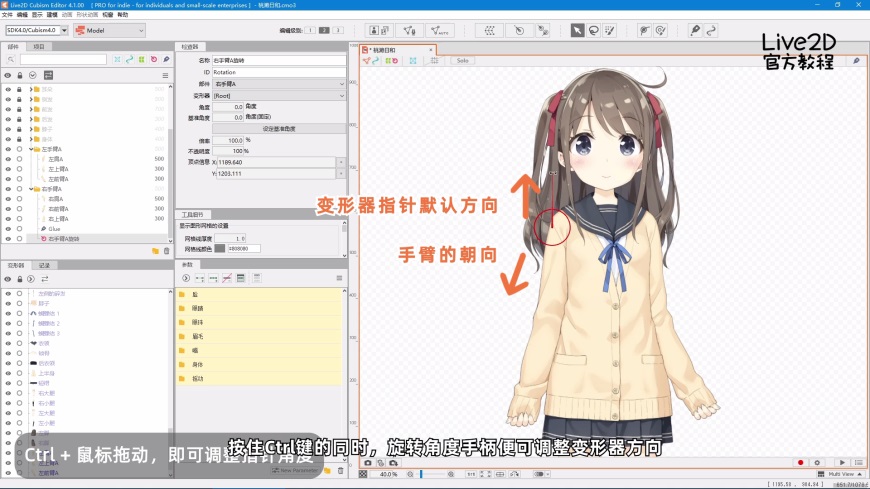Click the 设定基准角度 button
Screen dimensions: 870x489
pos(279,128)
